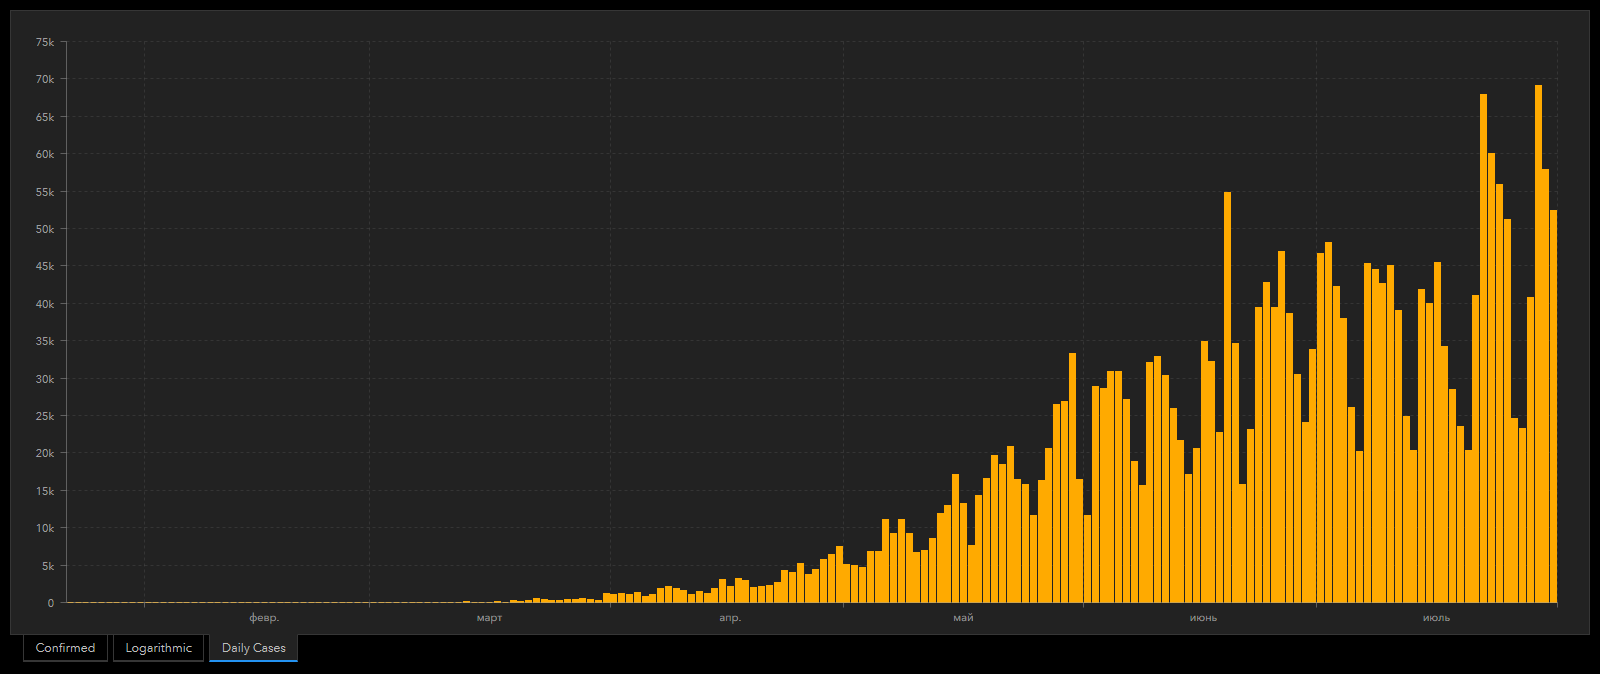1600x674 pixels.
Task: Click the 10k y-axis tick label
Action: 45,528
